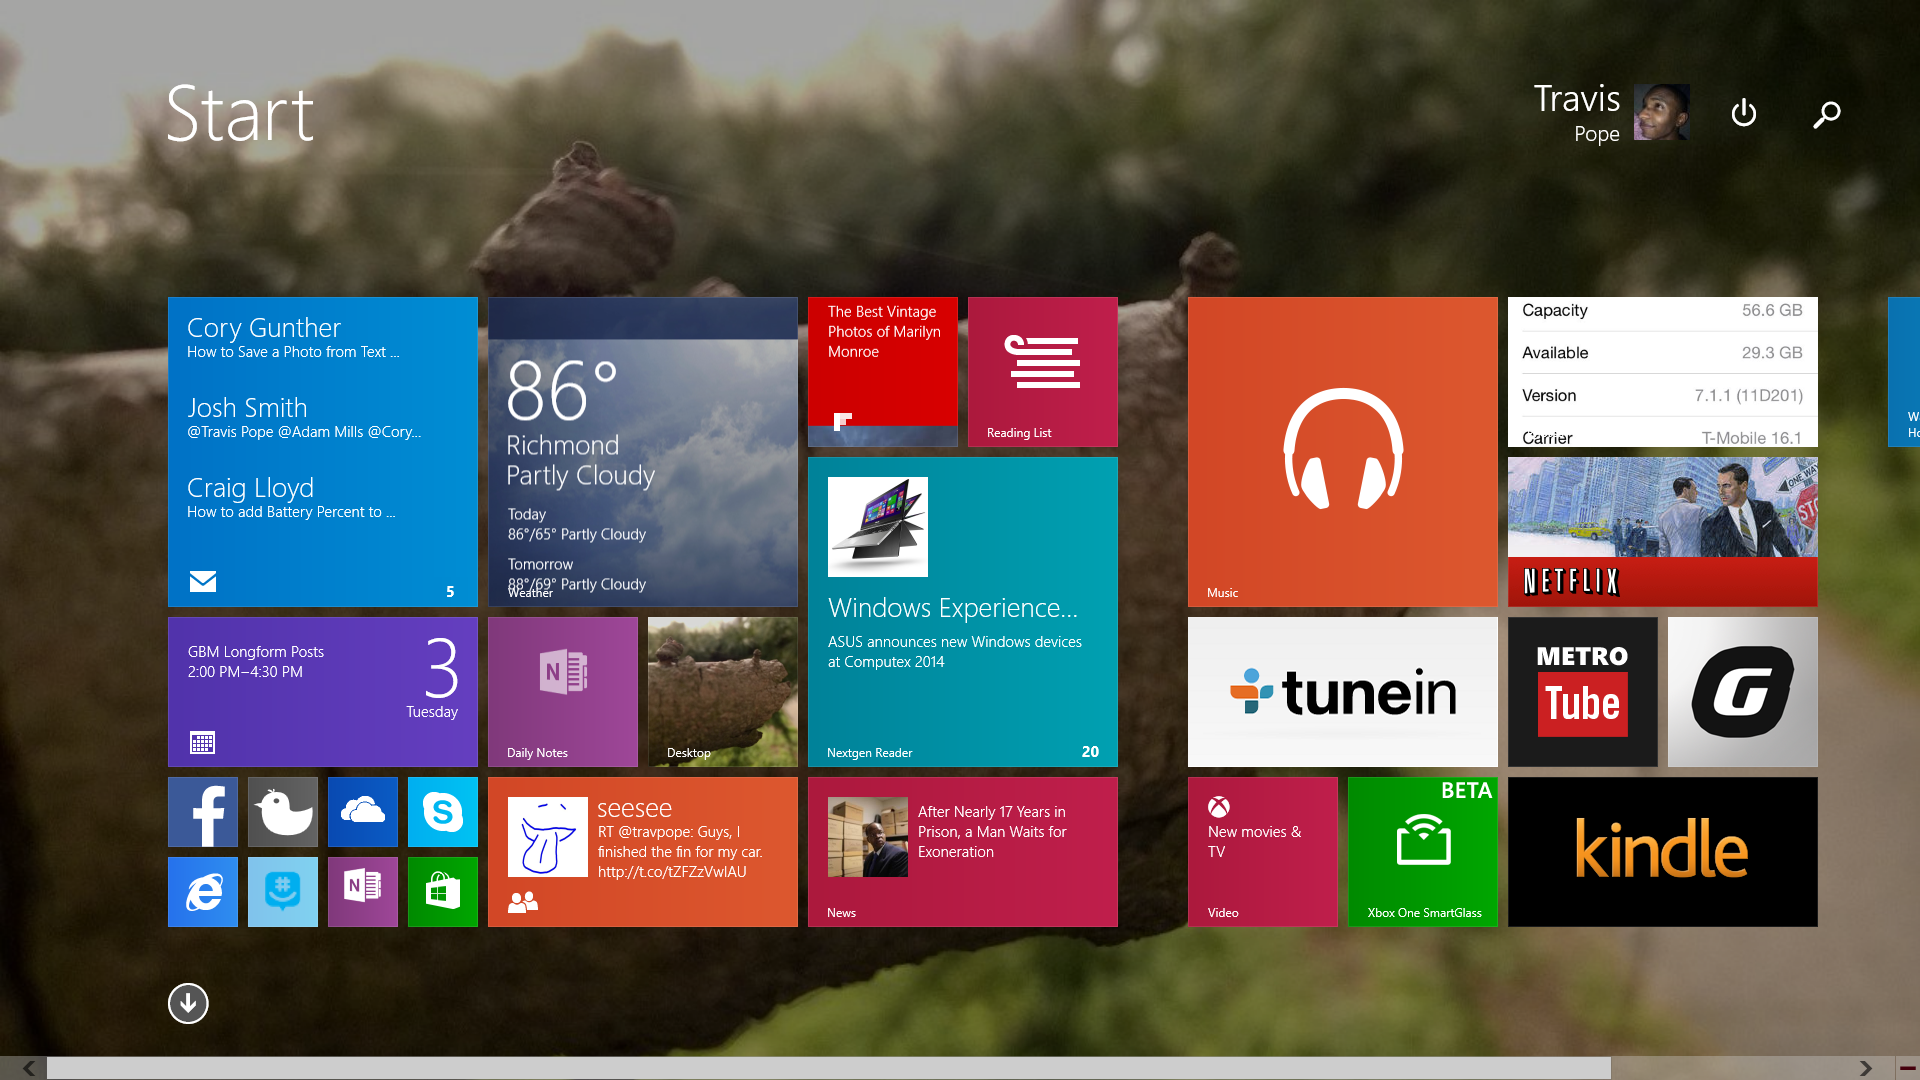Viewport: 1920px width, 1080px height.
Task: Click the left scrollbar arrow
Action: (x=28, y=1068)
